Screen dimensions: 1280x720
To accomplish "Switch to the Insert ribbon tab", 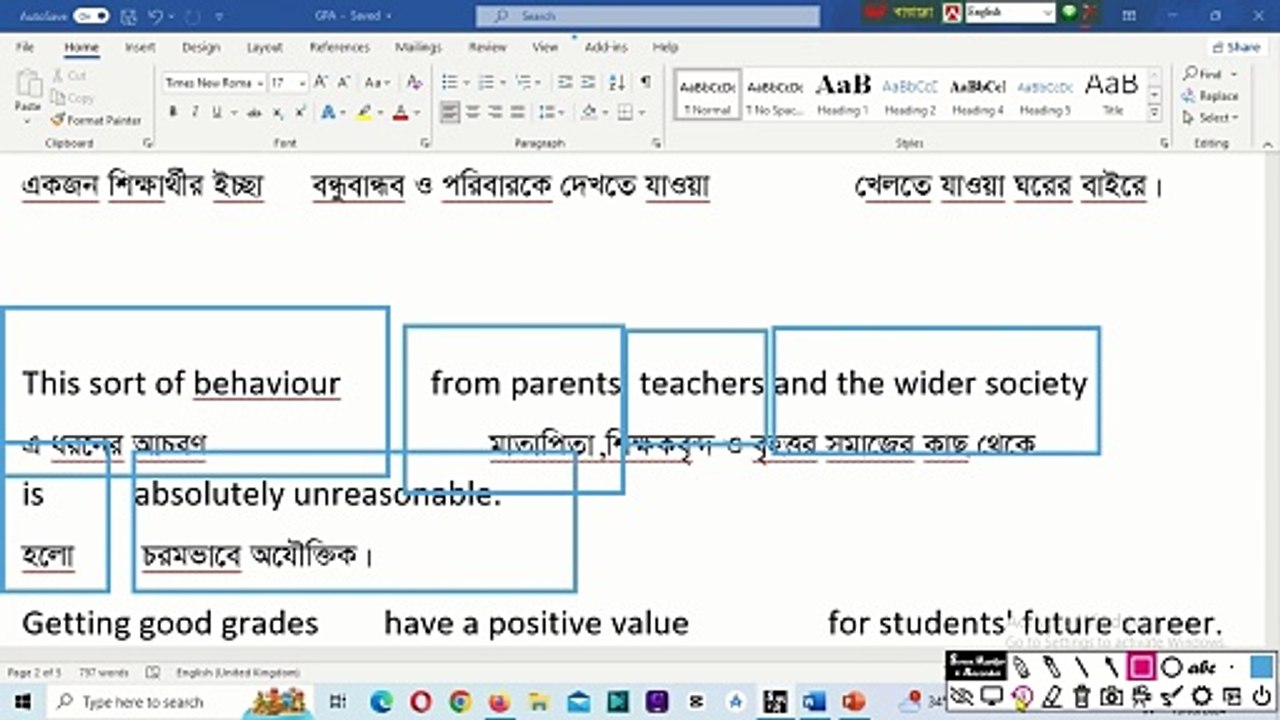I will tap(140, 47).
